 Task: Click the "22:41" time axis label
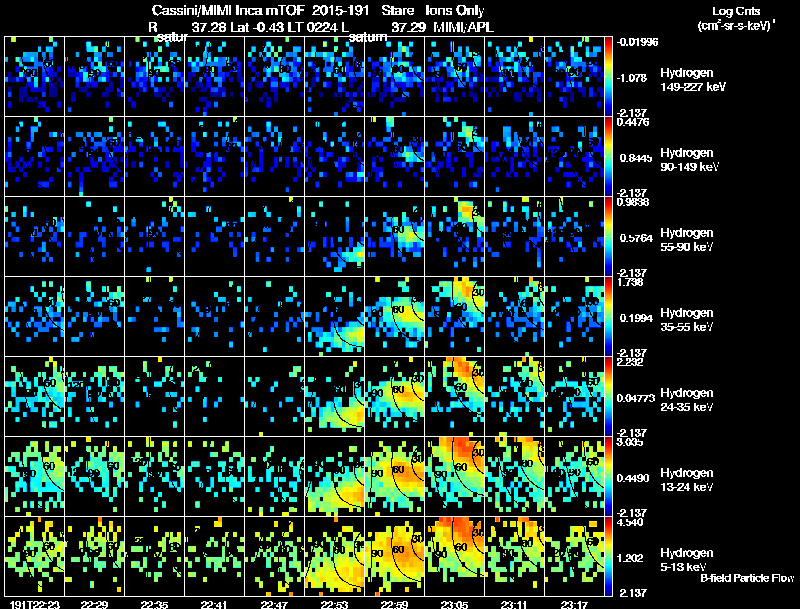pos(214,605)
